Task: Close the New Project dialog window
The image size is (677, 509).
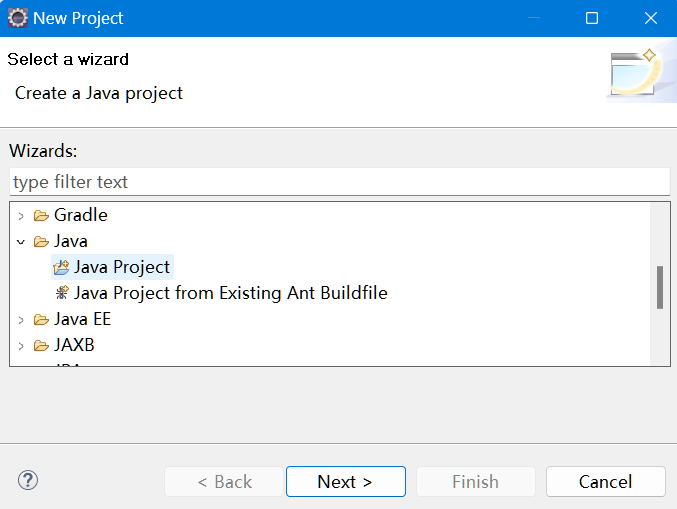Action: click(x=651, y=18)
